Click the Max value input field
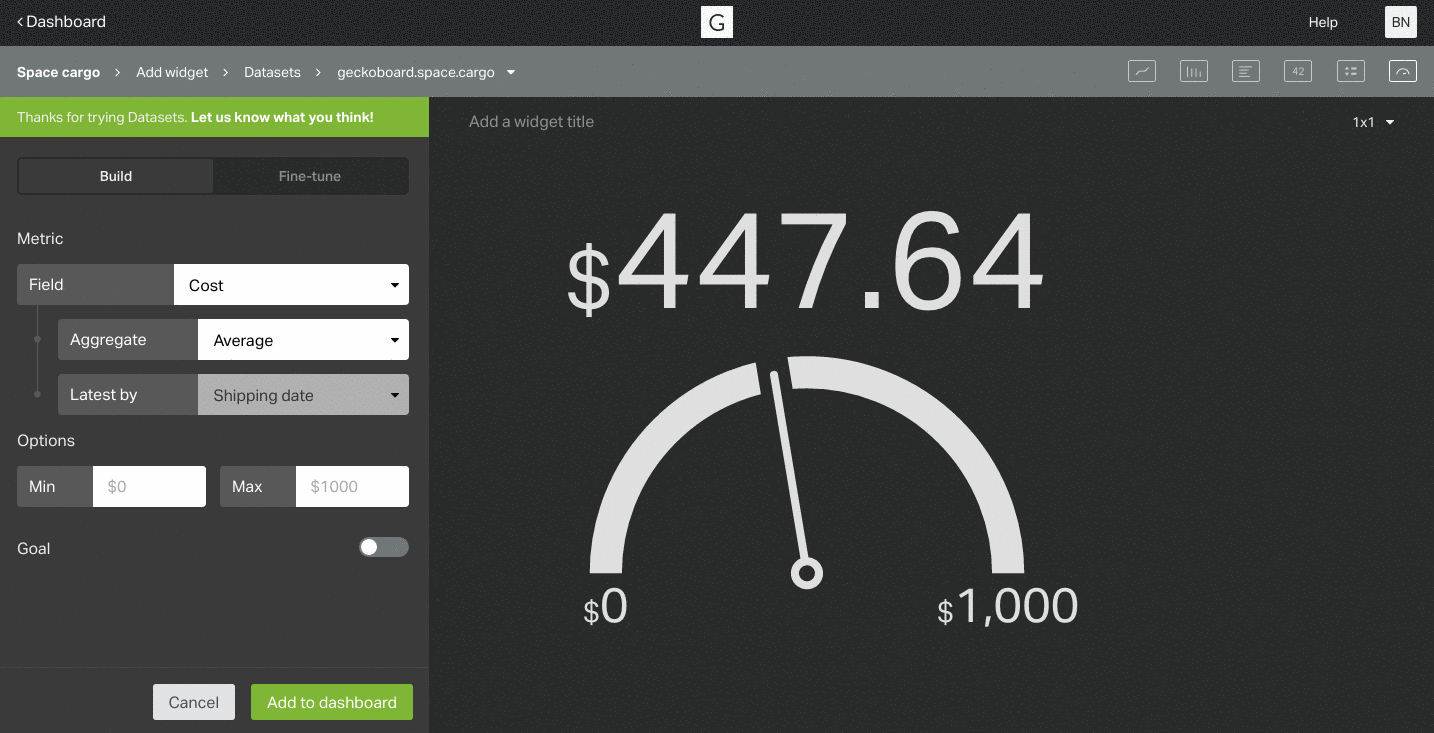This screenshot has height=733, width=1434. coord(352,486)
